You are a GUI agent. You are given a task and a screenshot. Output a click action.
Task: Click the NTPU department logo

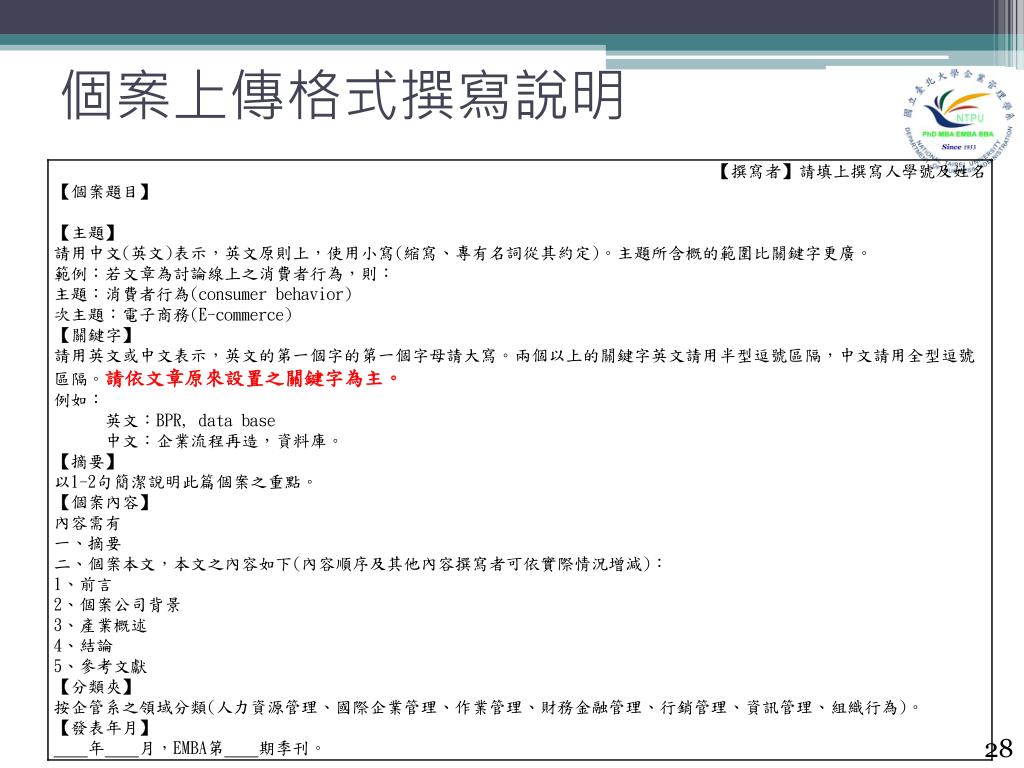959,118
